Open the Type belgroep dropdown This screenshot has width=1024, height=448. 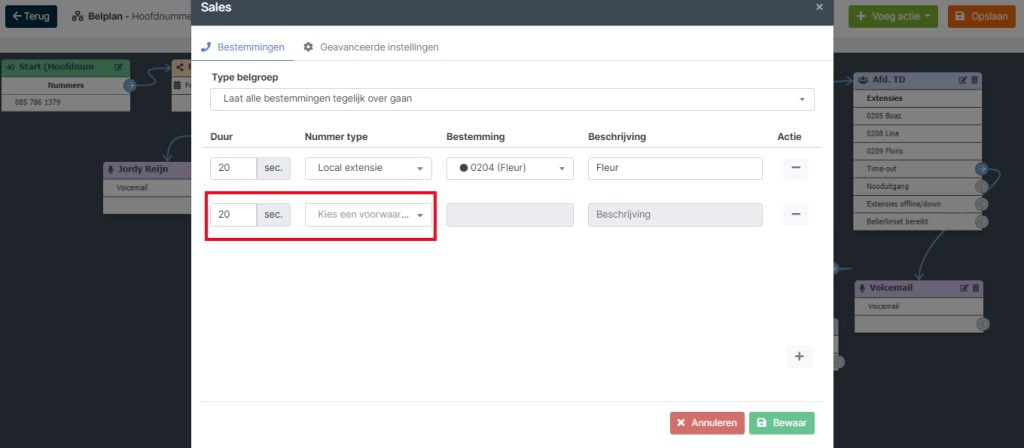pyautogui.click(x=512, y=99)
